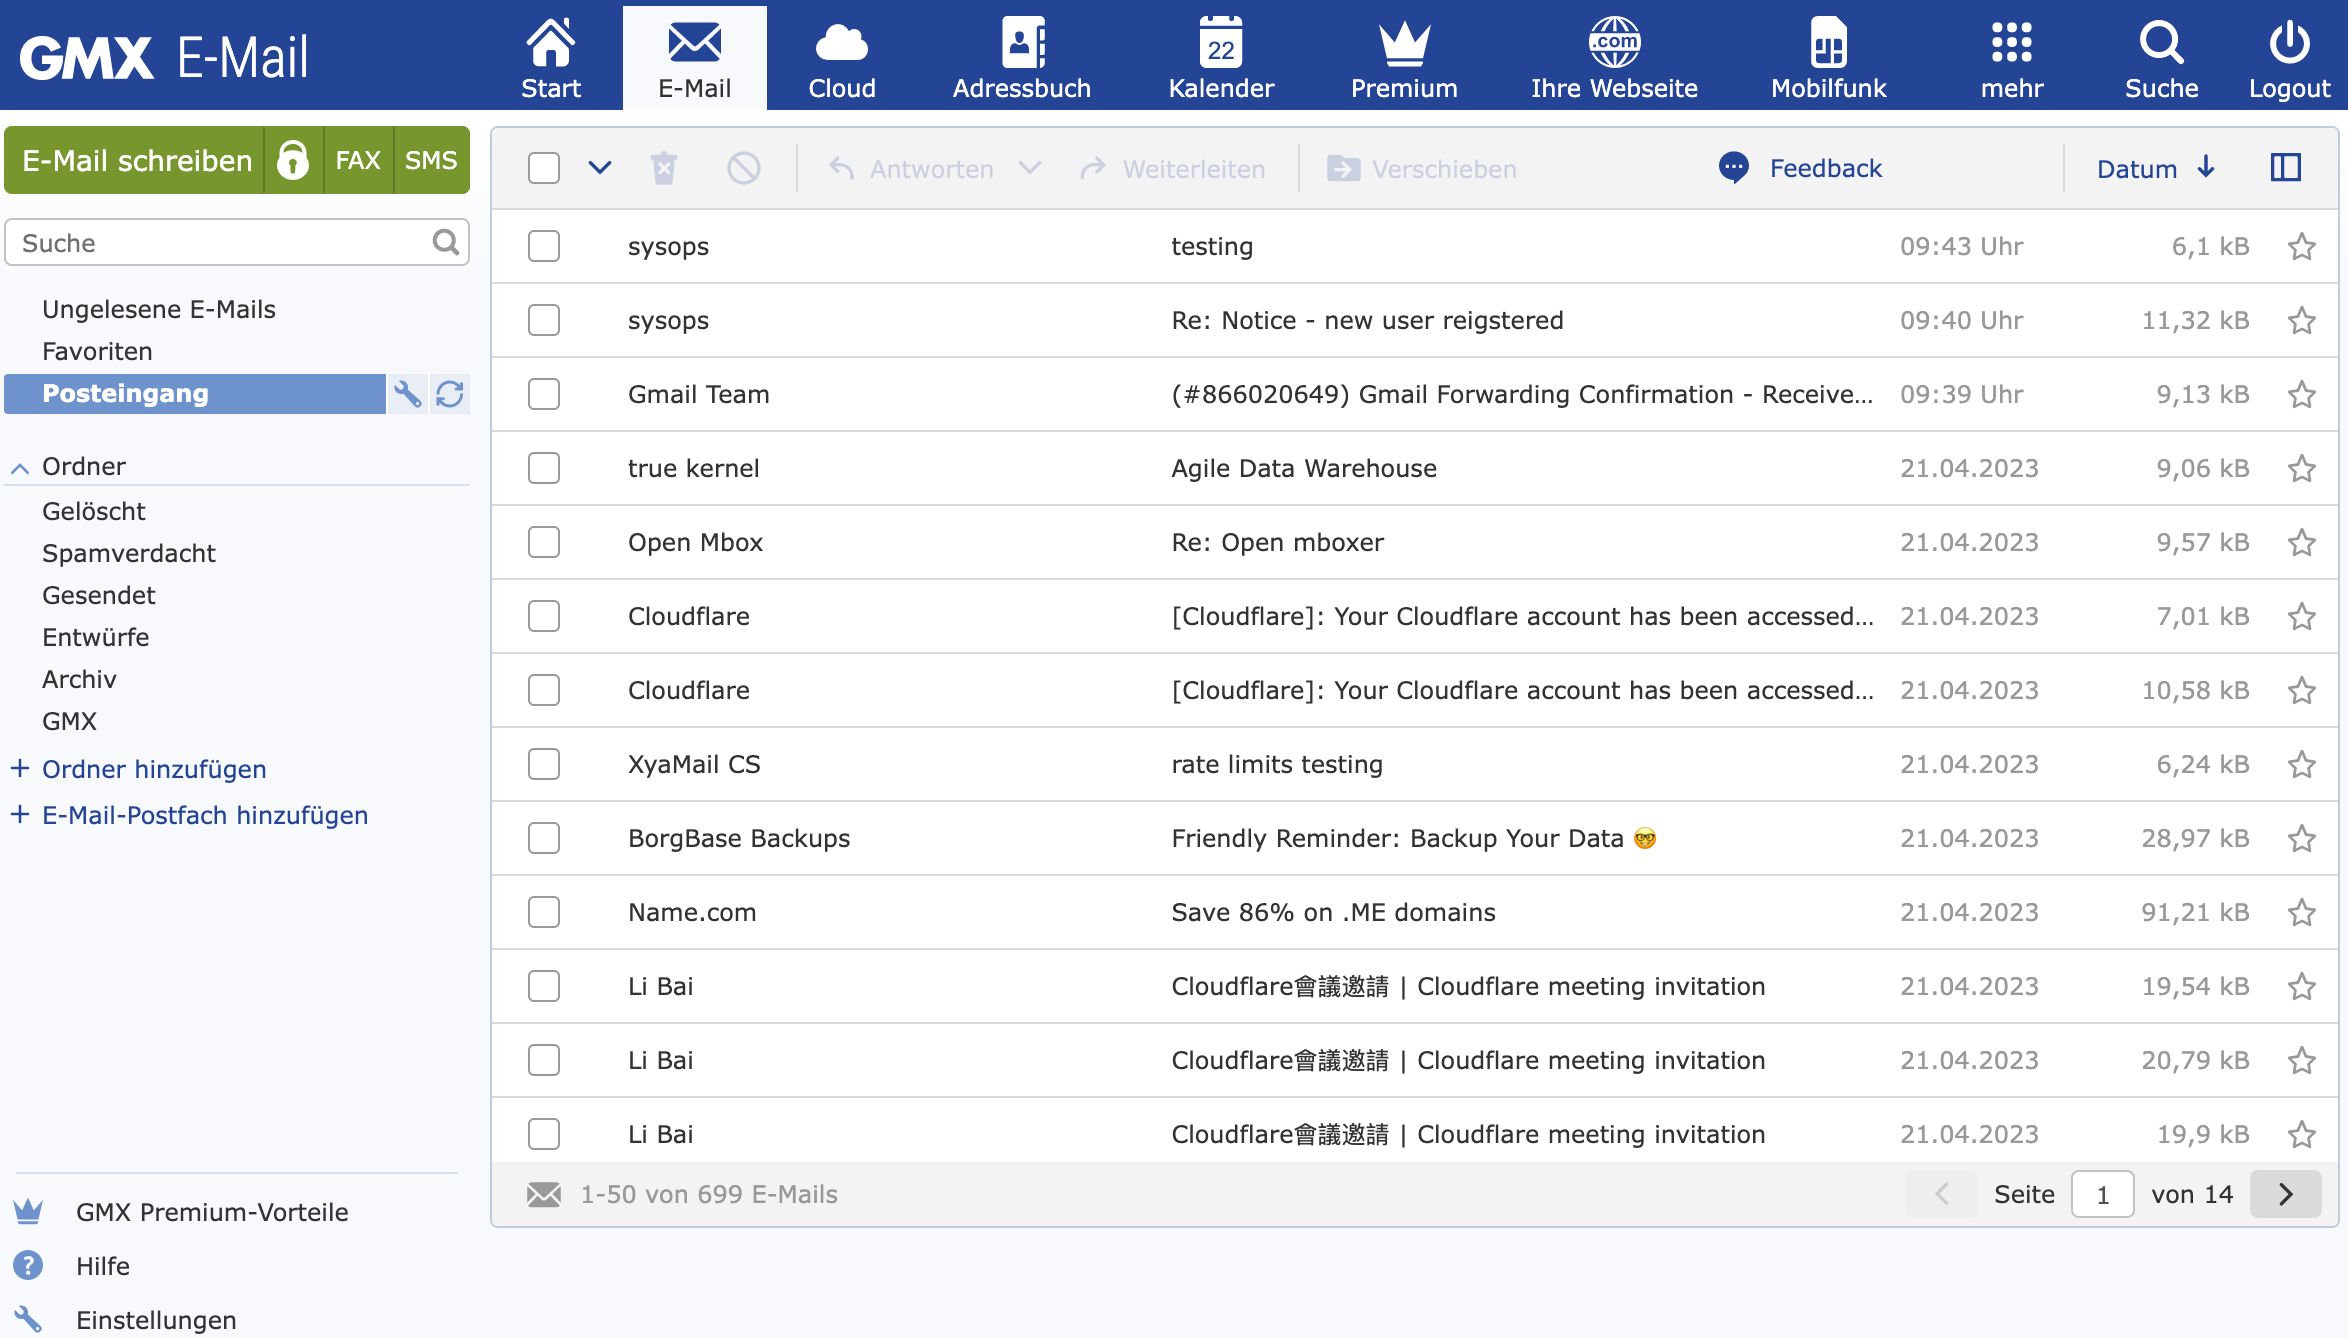Screen dimensions: 2348x1338
Task: Toggle the reading pane layout icon
Action: point(2286,168)
